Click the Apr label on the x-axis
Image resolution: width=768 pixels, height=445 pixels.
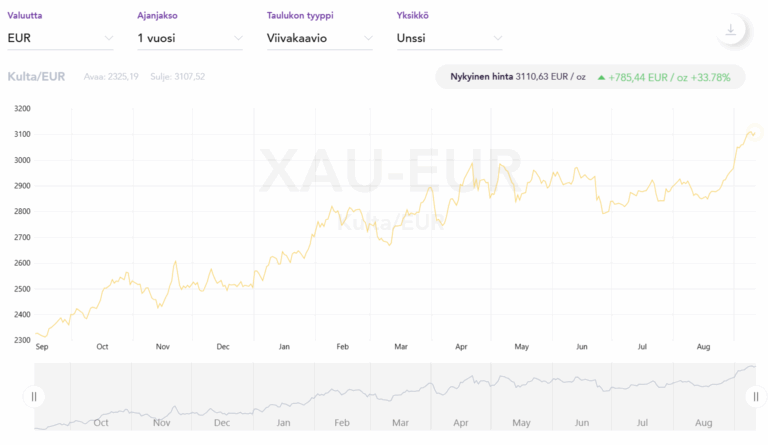(x=461, y=347)
